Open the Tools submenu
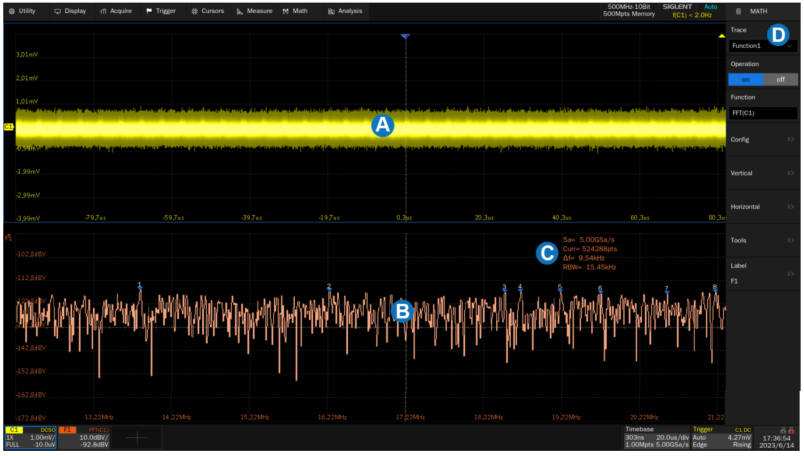 click(x=762, y=240)
